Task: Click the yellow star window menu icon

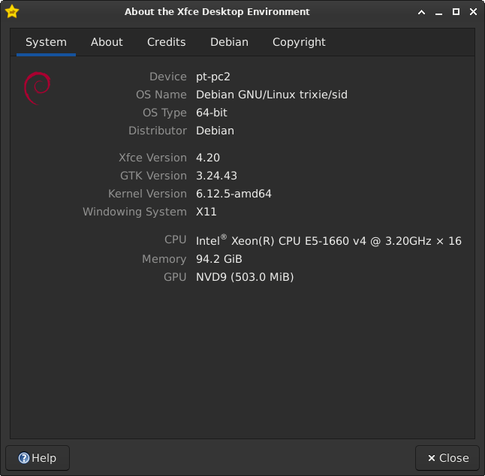Action: 12,12
